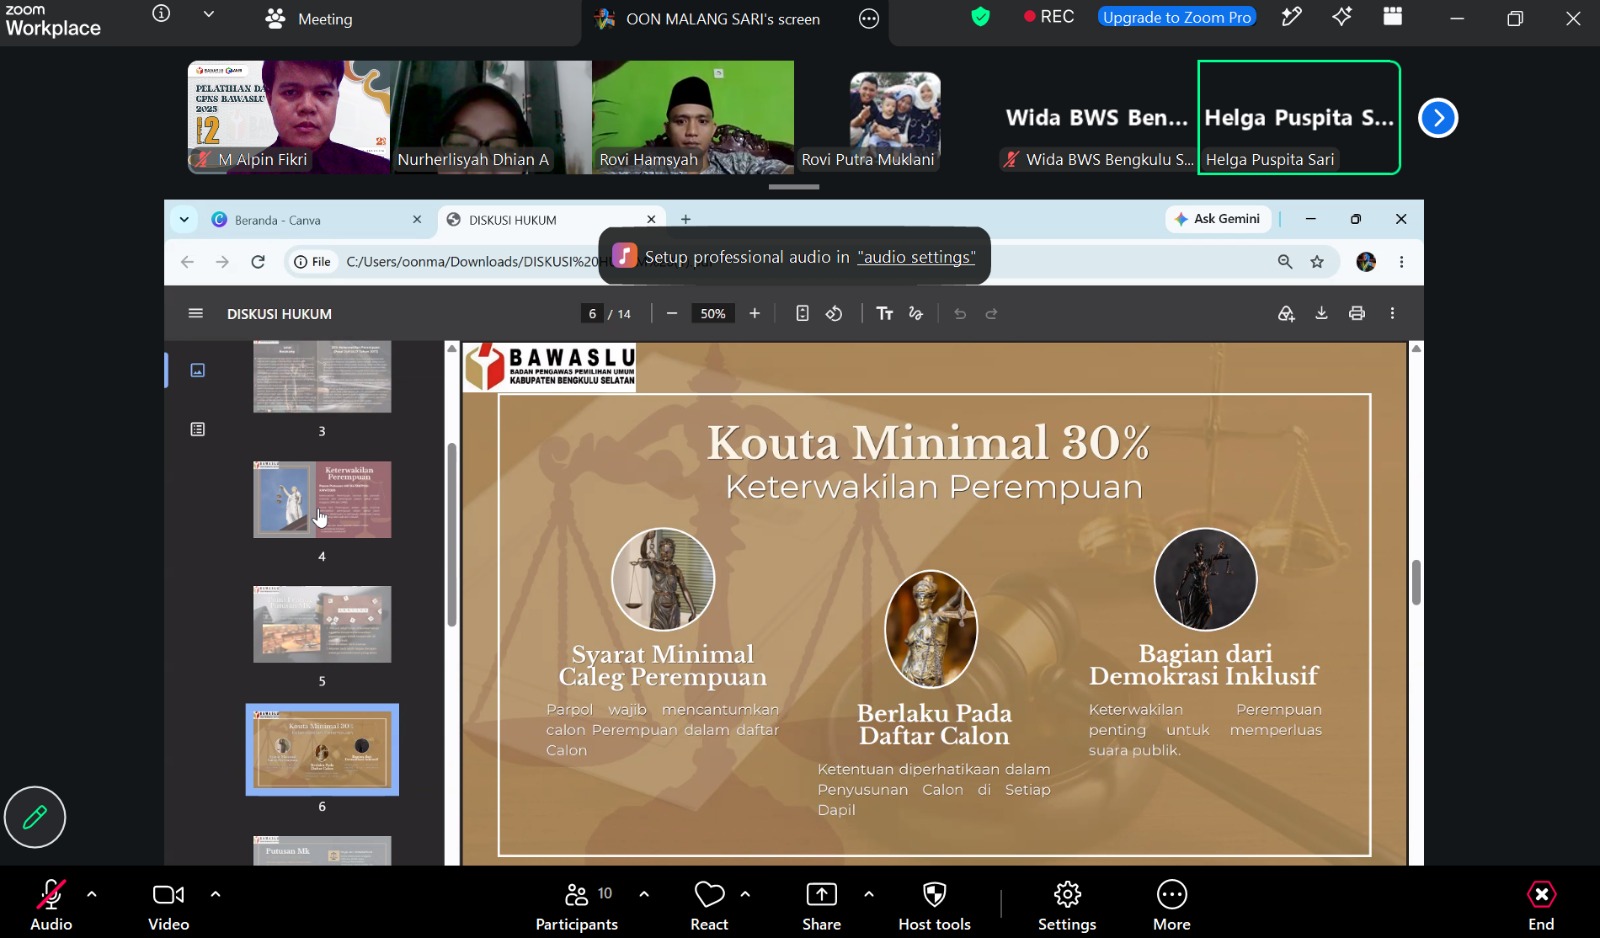Open the AI Companion sparkle icon
Screen dimensions: 1600x938
coord(1342,17)
